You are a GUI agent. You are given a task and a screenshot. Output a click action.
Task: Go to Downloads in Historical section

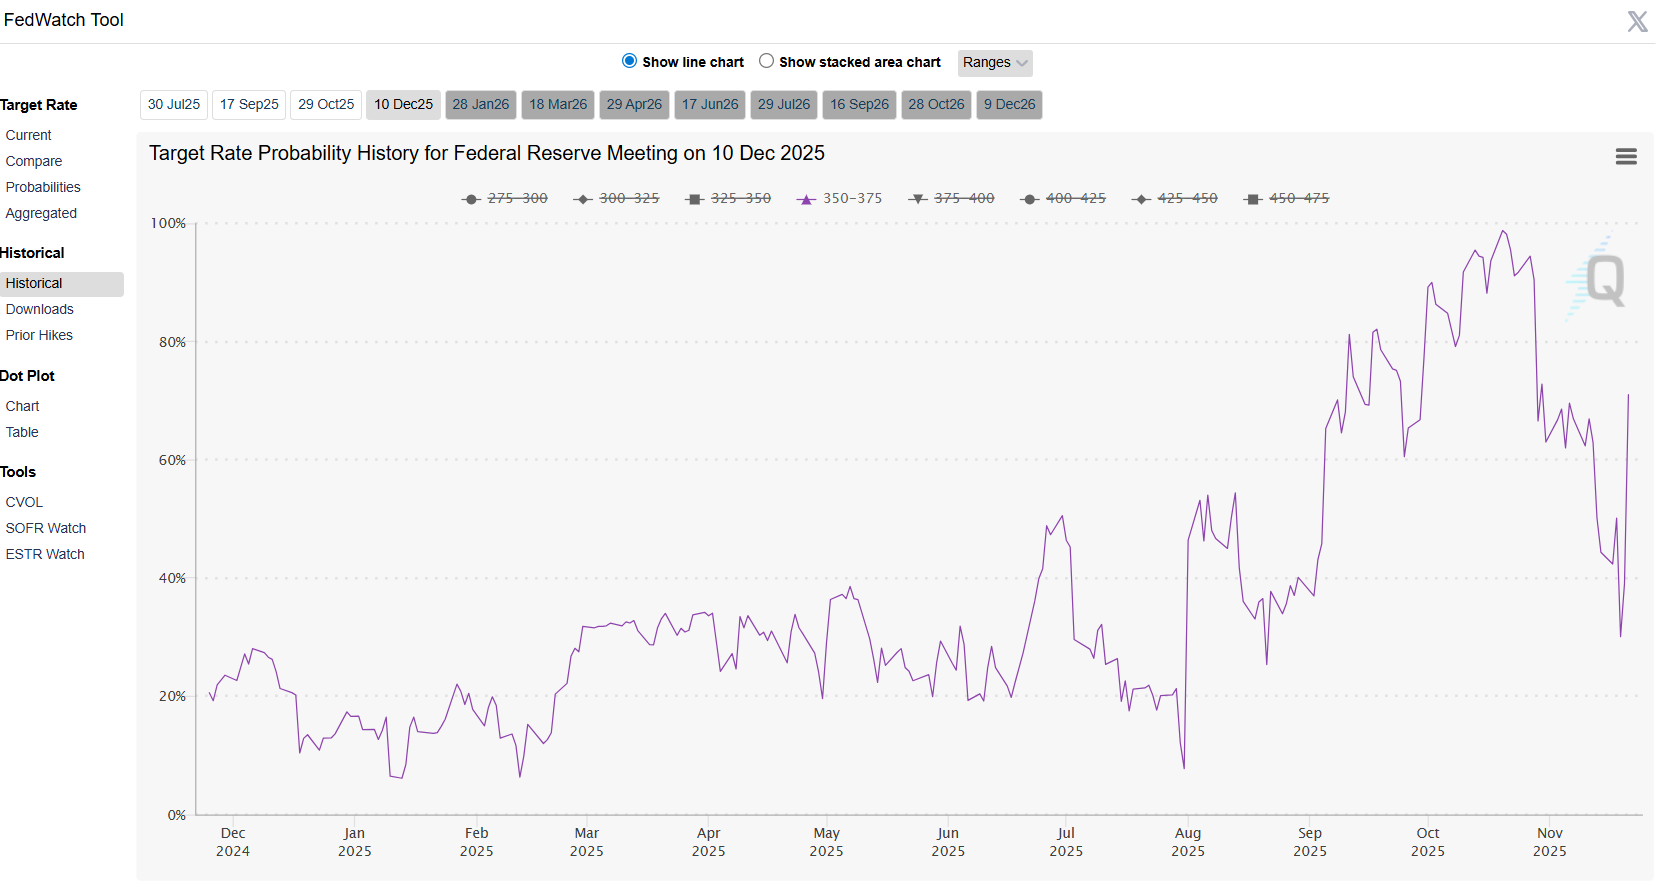click(40, 309)
